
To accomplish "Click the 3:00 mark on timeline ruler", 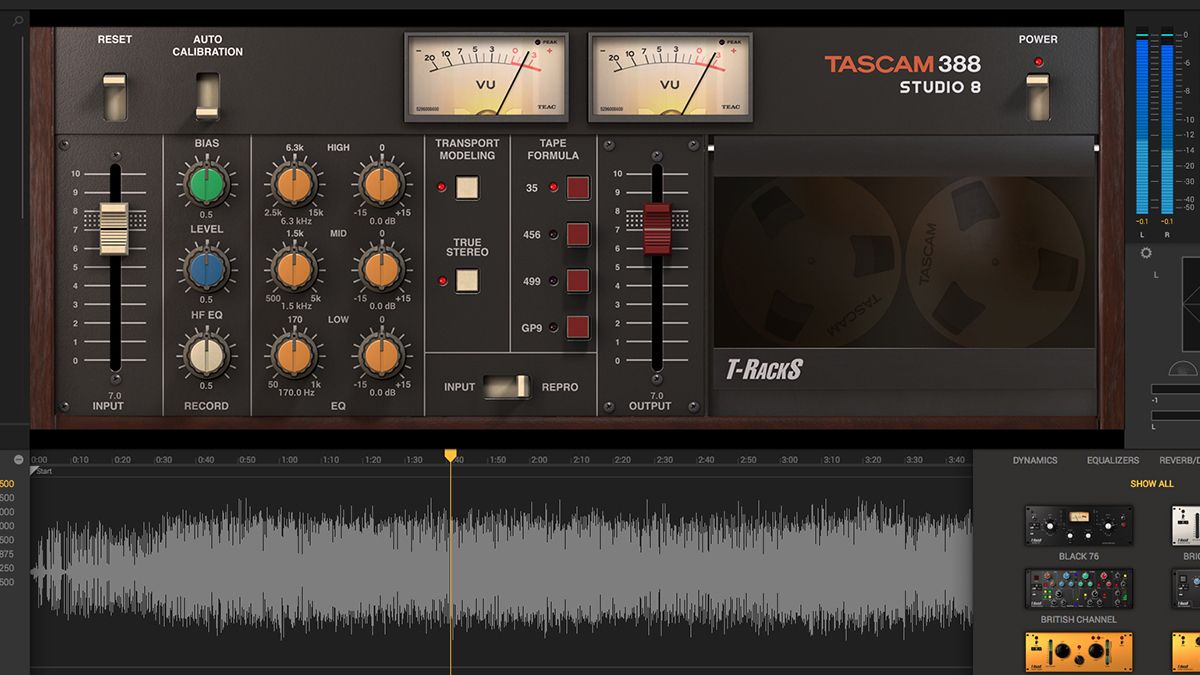I will click(x=789, y=460).
